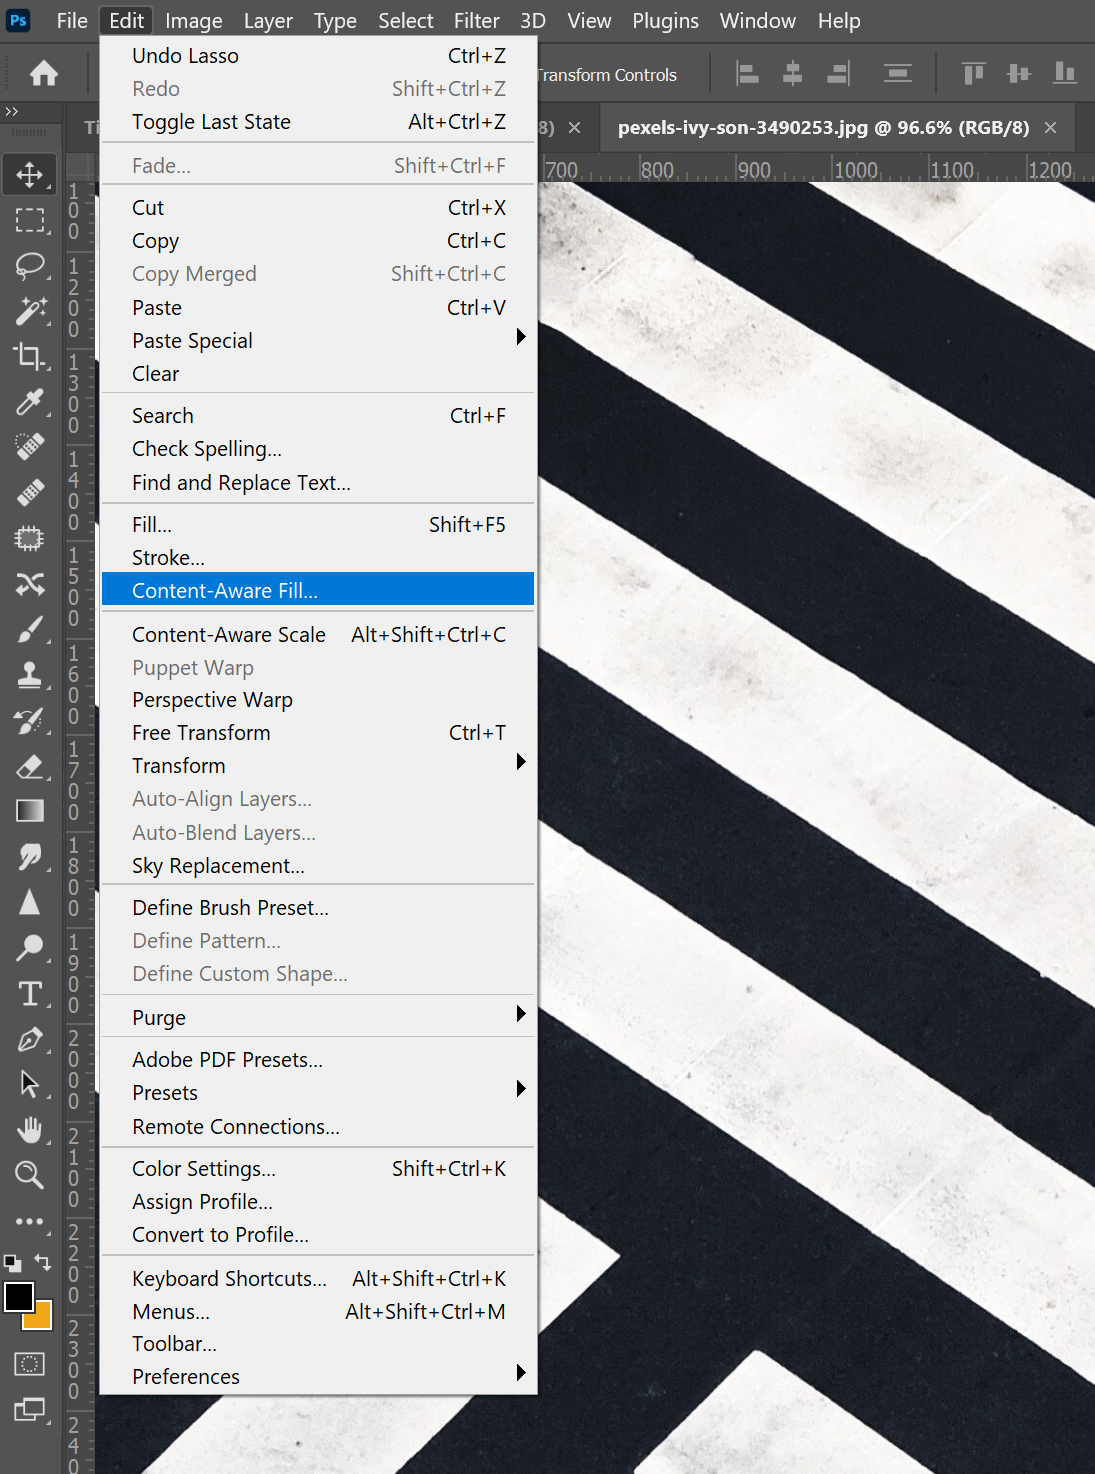This screenshot has height=1474, width=1095.
Task: Open the Image menu
Action: 194,20
